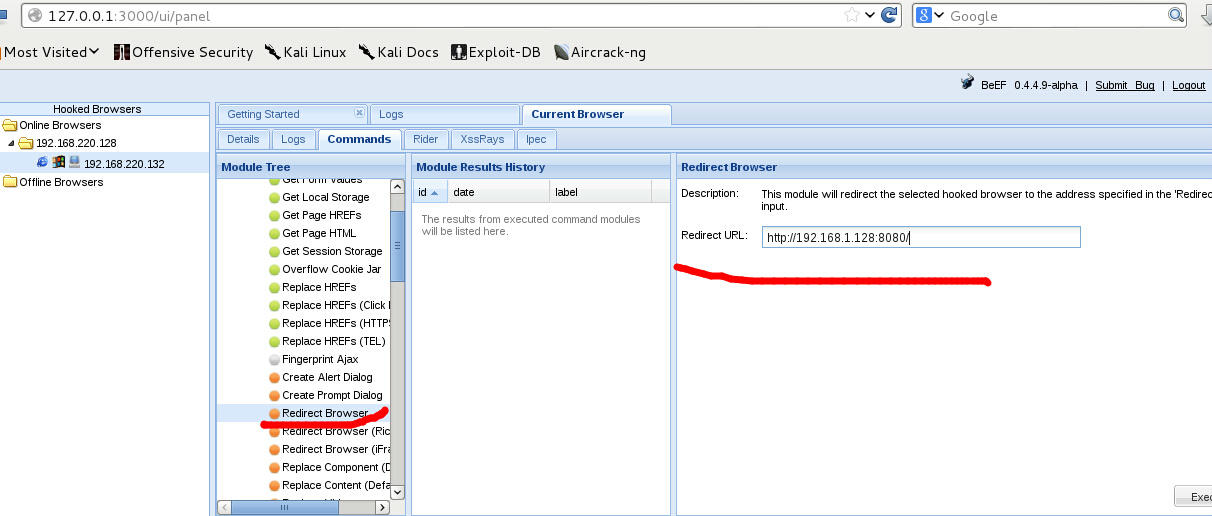Click into the Redirect URL input field
Screen dimensions: 1212x516
click(x=920, y=237)
